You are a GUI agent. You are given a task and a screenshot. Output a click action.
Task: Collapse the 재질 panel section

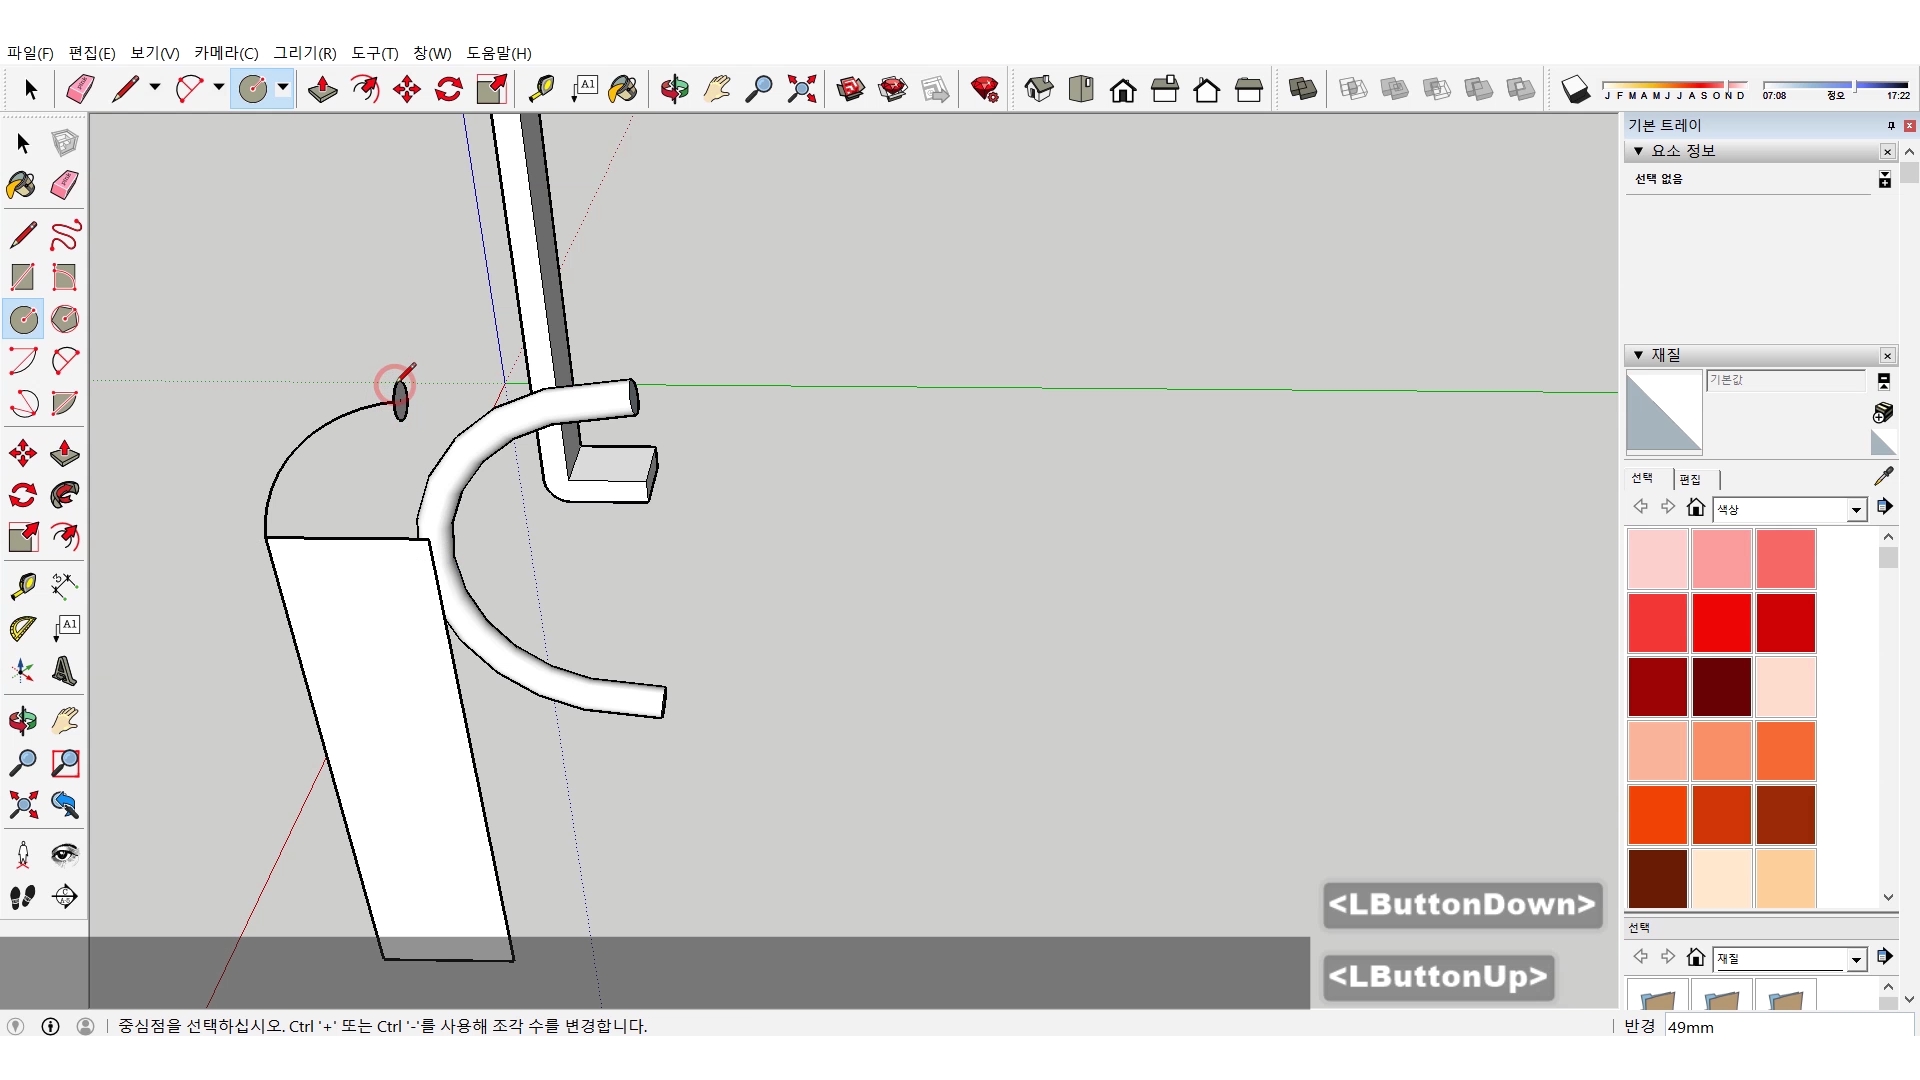click(1638, 355)
